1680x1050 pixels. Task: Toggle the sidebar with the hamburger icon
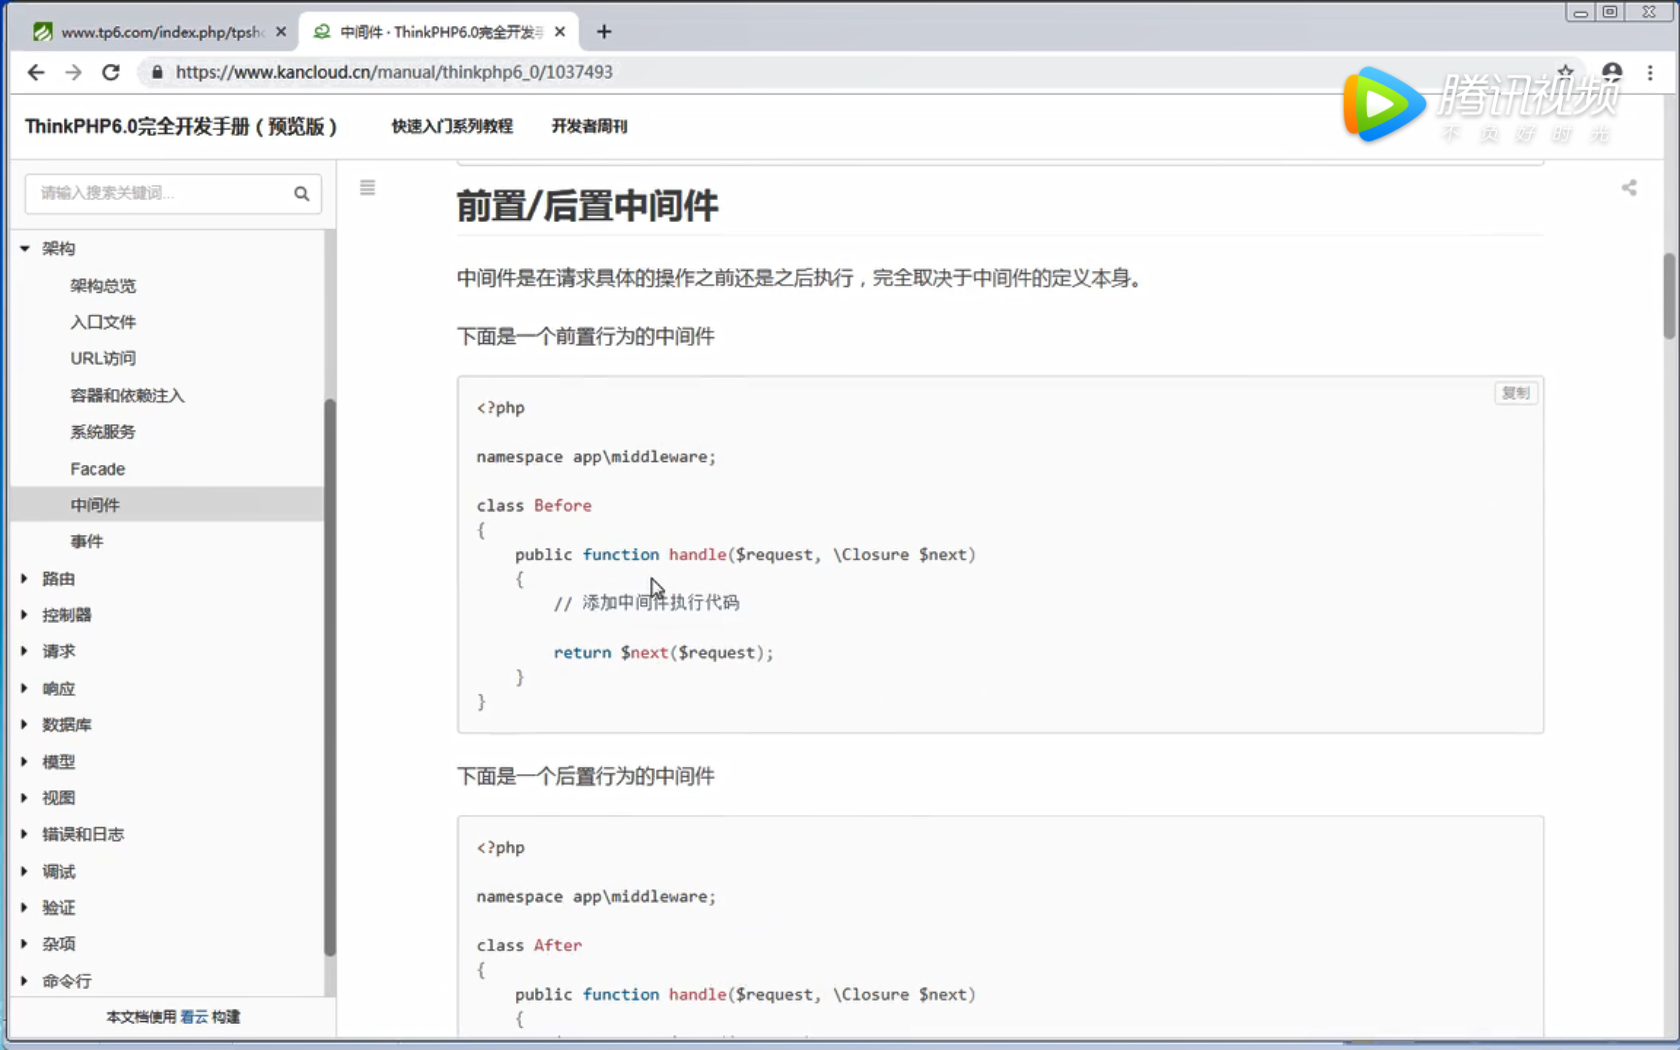pos(368,187)
